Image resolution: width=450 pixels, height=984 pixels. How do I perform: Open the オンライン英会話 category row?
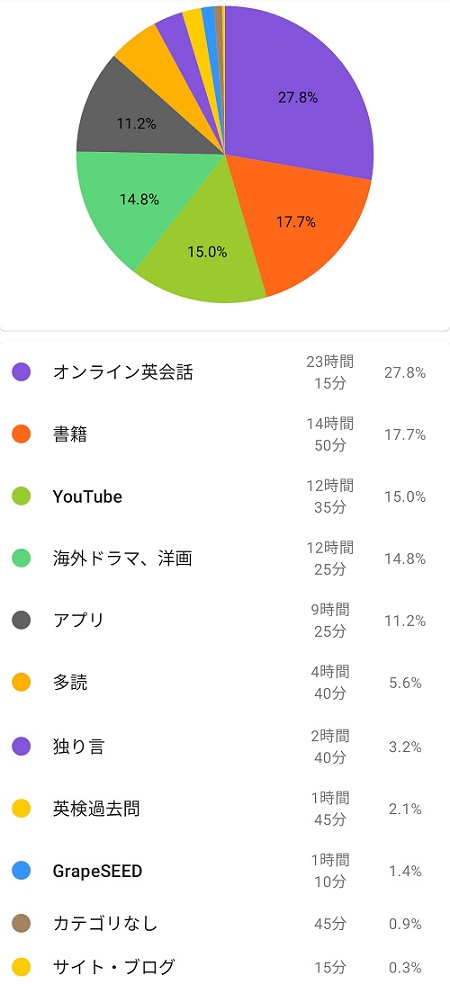[x=225, y=372]
